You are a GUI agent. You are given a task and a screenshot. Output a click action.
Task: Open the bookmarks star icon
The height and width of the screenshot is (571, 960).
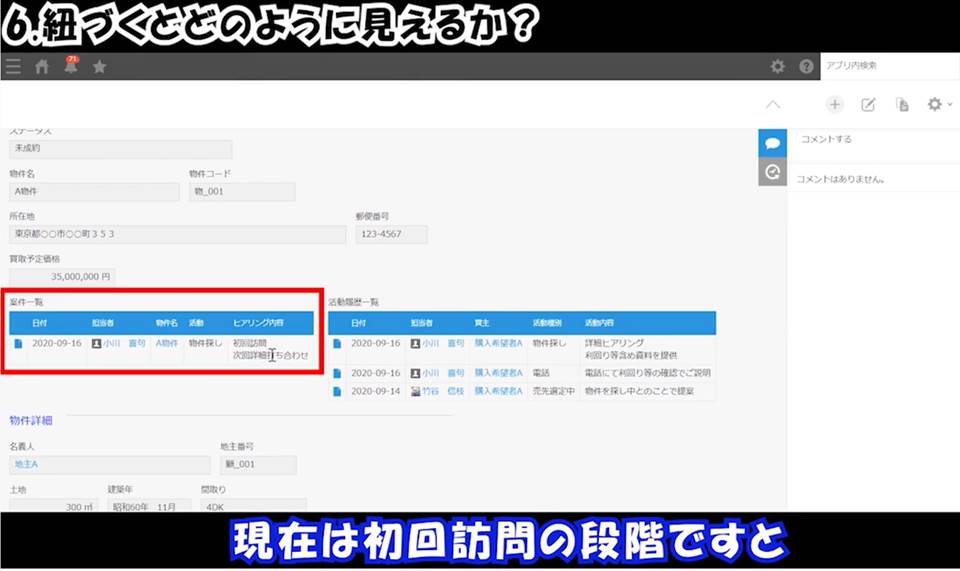coord(99,67)
